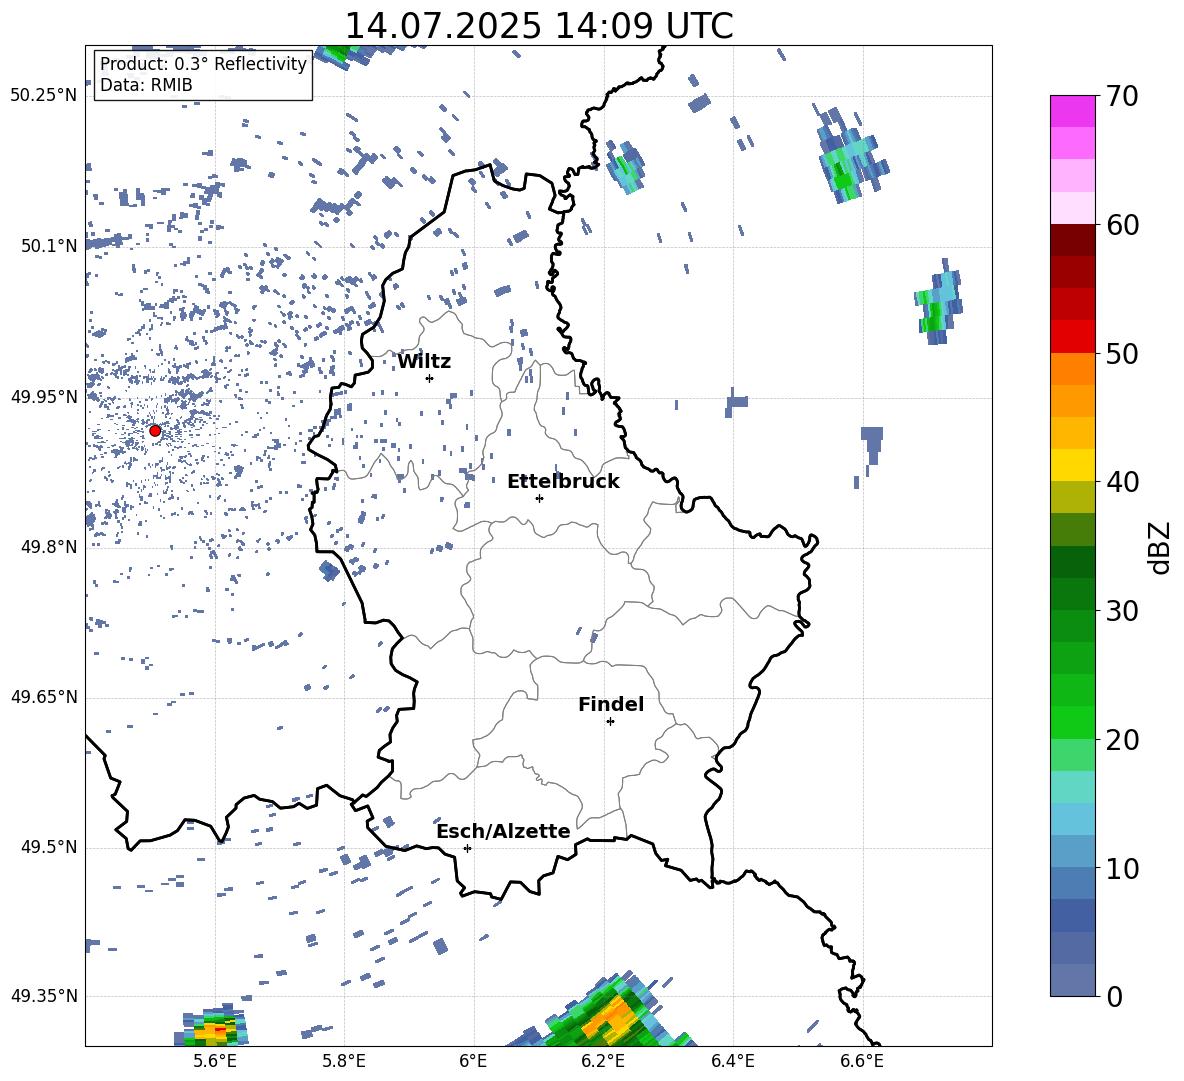
Task: Select the Findel city label
Action: 611,704
